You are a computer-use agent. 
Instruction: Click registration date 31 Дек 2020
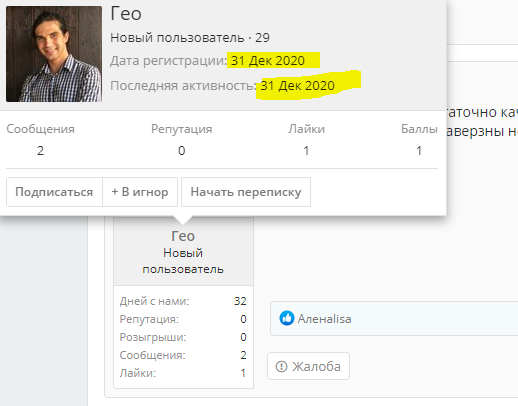tap(268, 61)
